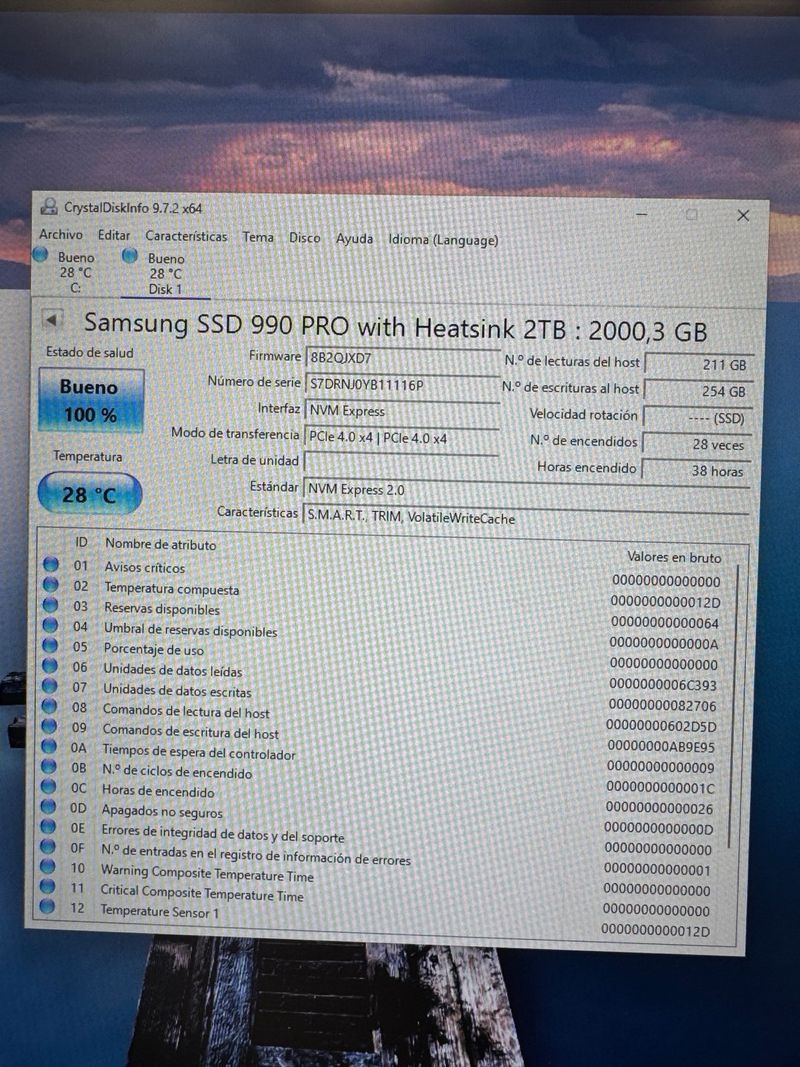Viewport: 800px width, 1067px height.
Task: Click the raw value 0000000006C393
Action: coord(663,685)
